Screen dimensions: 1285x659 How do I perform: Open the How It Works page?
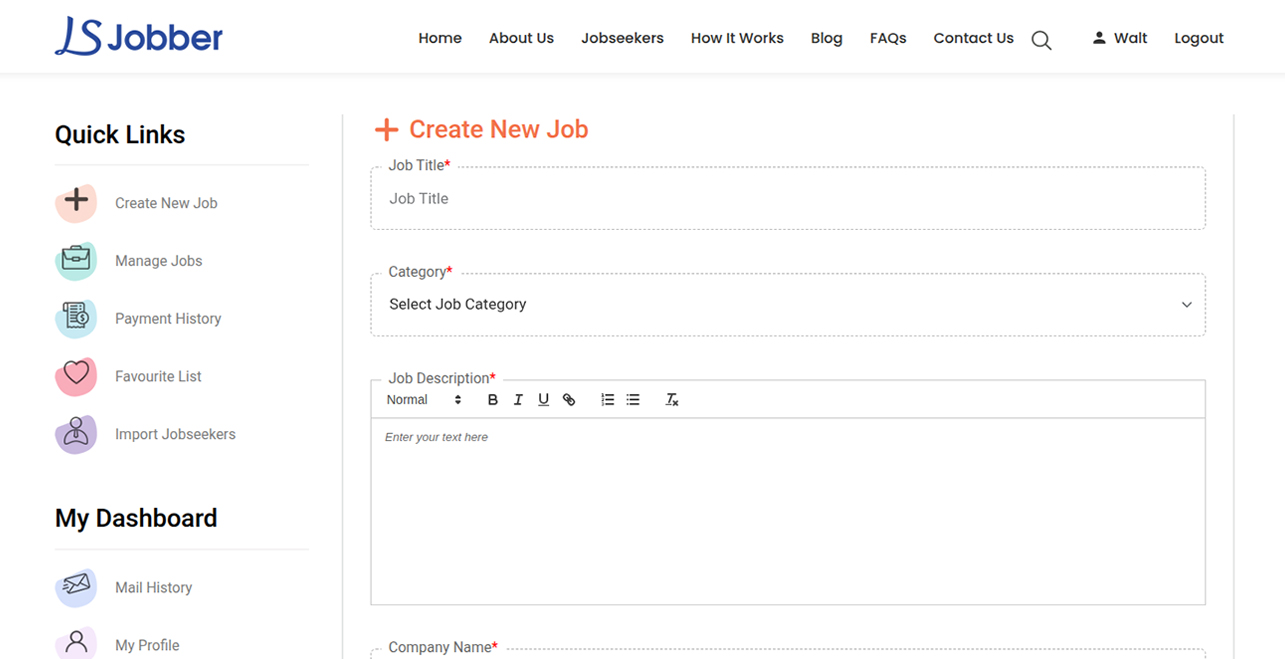pyautogui.click(x=737, y=37)
